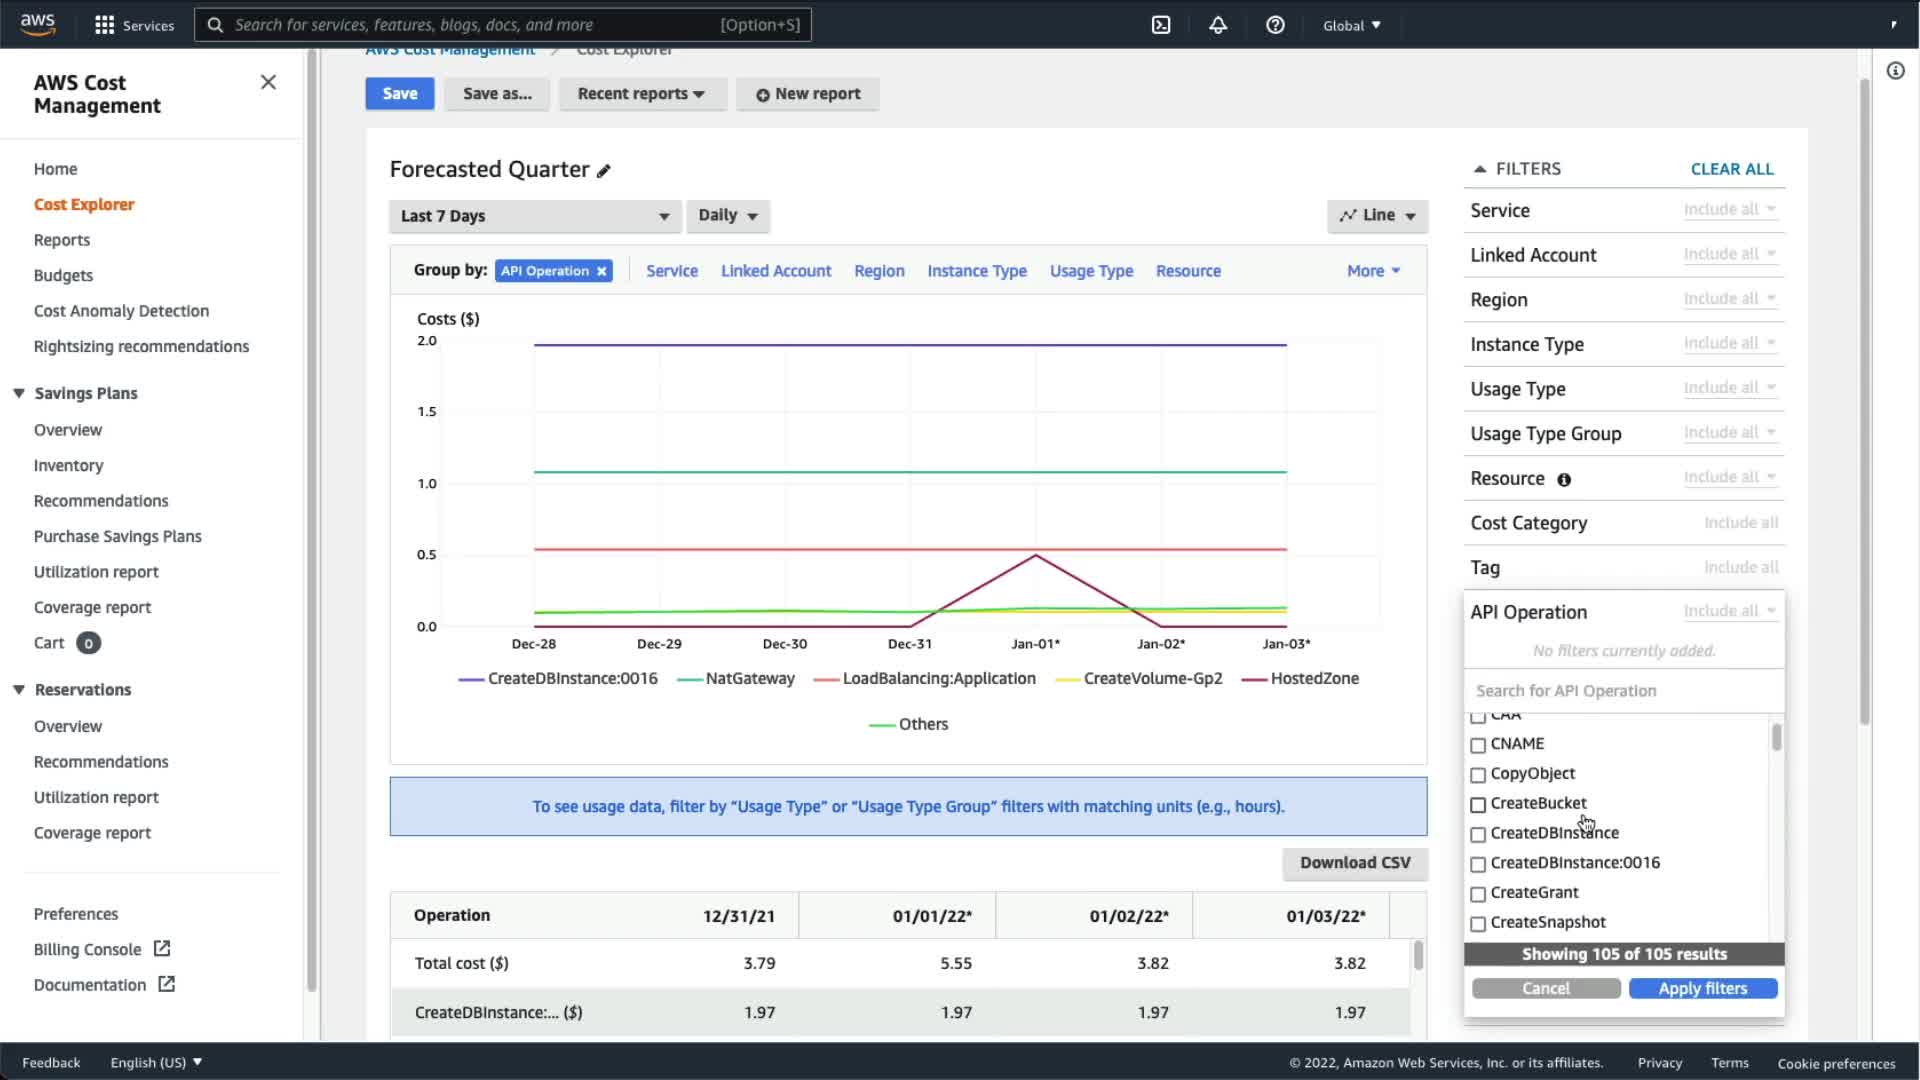Open the notifications bell icon
Viewport: 1920px width, 1080px height.
point(1218,25)
